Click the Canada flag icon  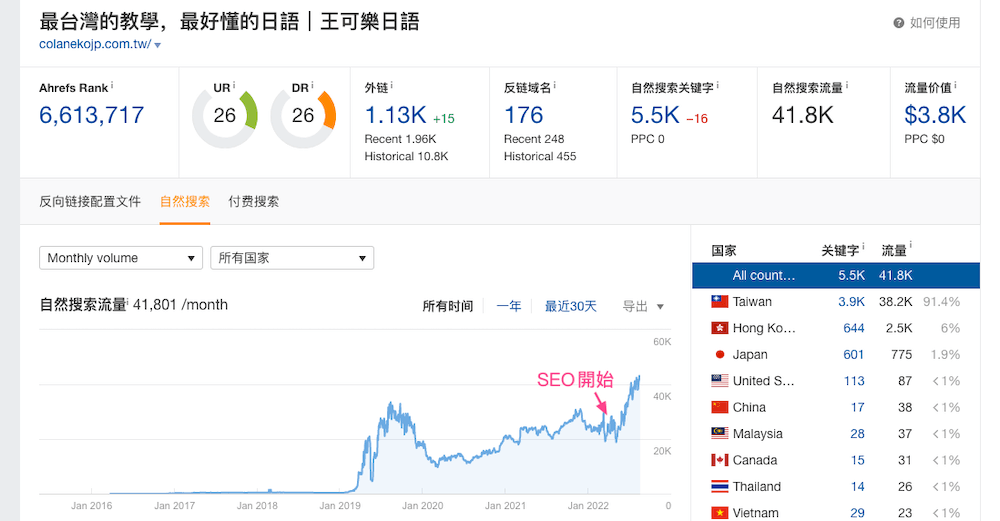click(x=719, y=460)
